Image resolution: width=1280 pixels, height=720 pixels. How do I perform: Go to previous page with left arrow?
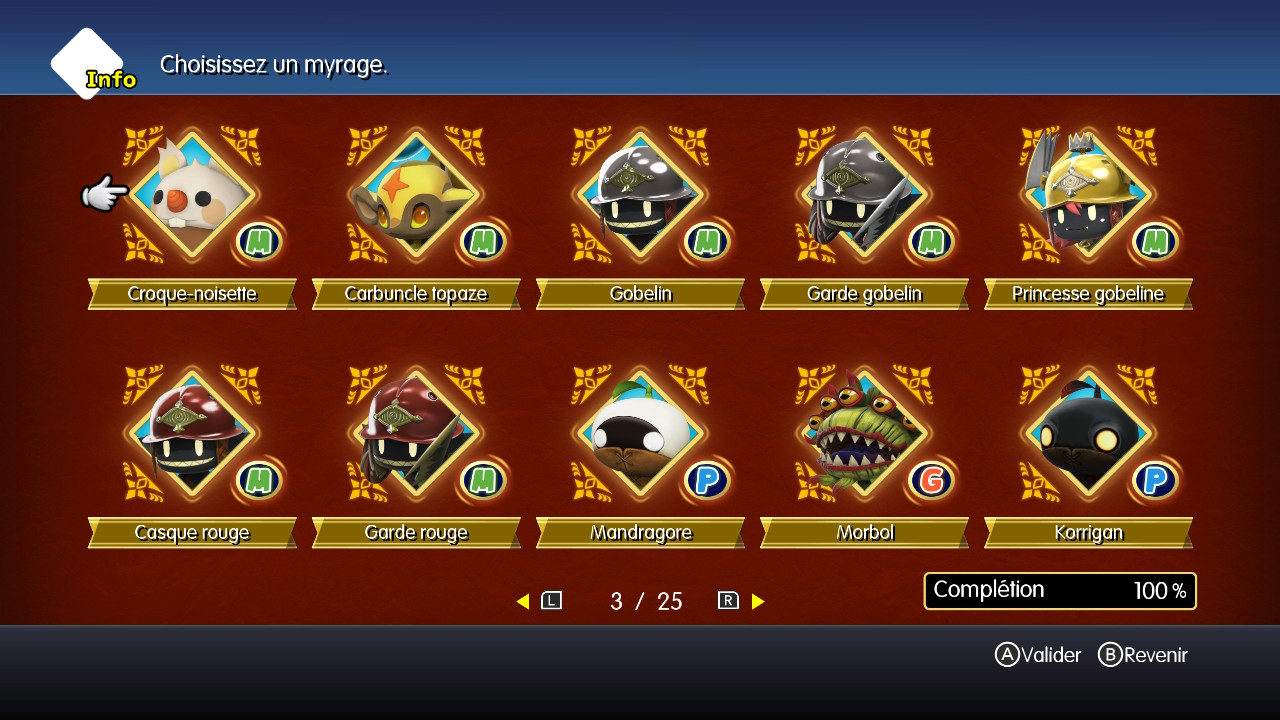click(523, 601)
